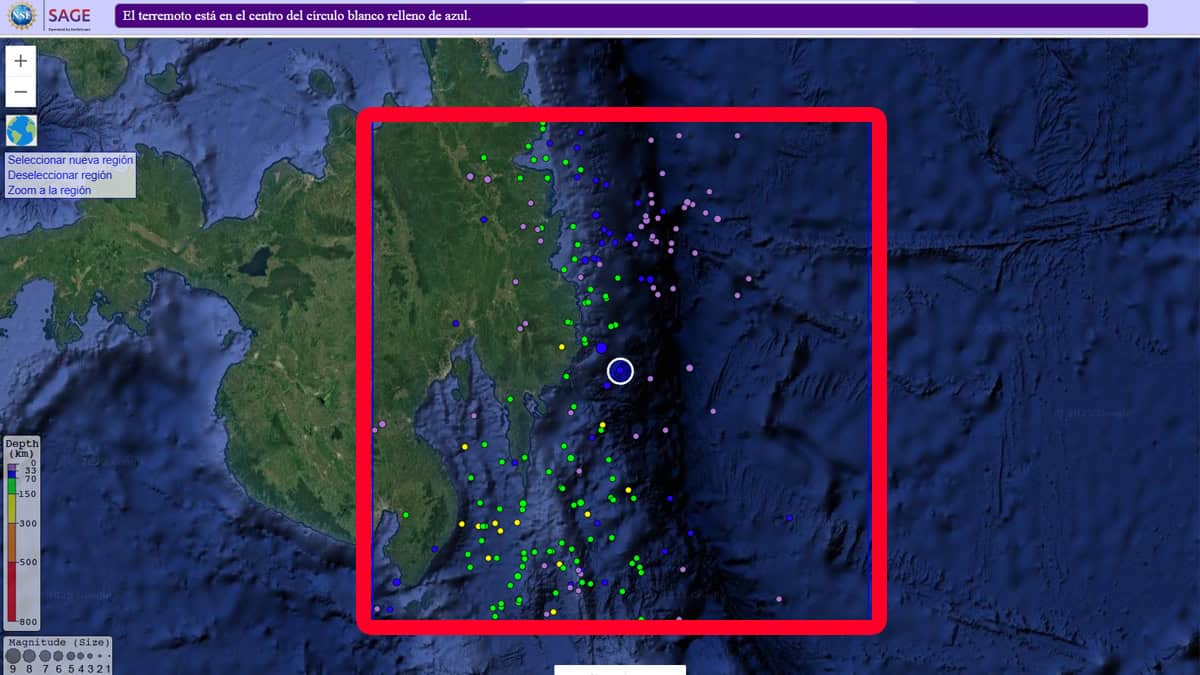
Task: Click the globe icon below zoom controls
Action: pyautogui.click(x=21, y=131)
